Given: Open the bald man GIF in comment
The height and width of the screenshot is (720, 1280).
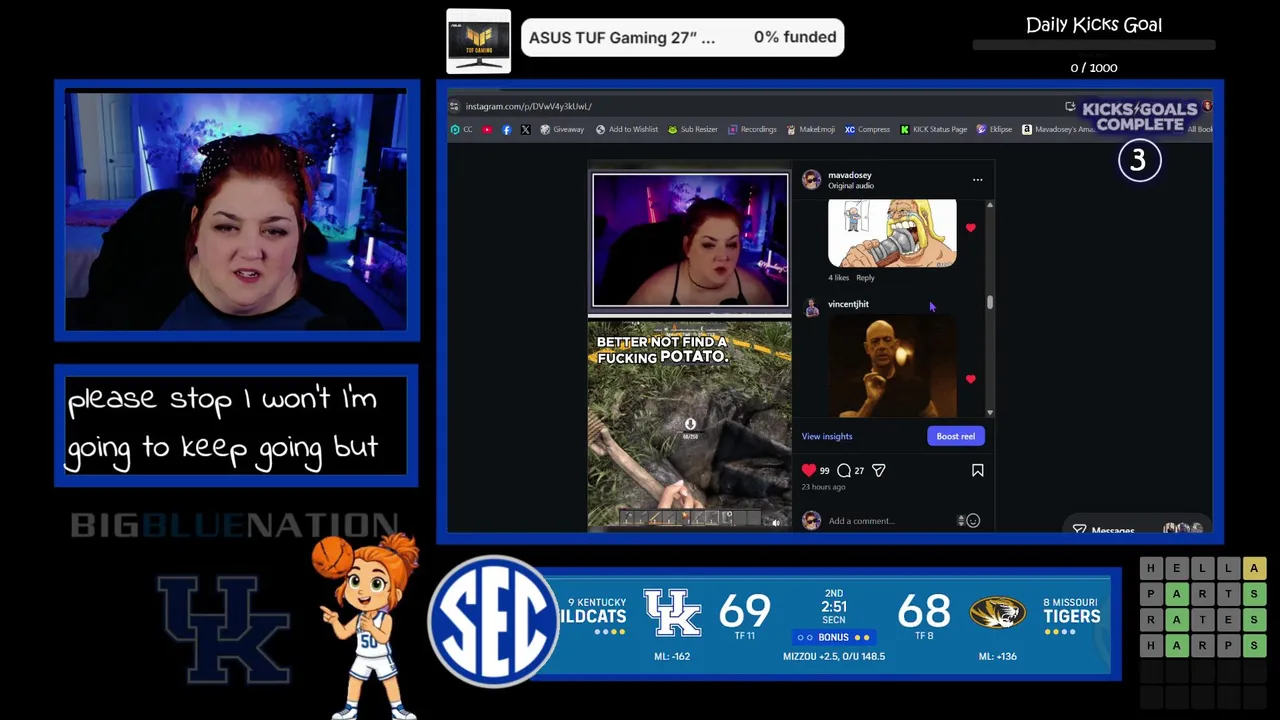Looking at the screenshot, I should (892, 367).
